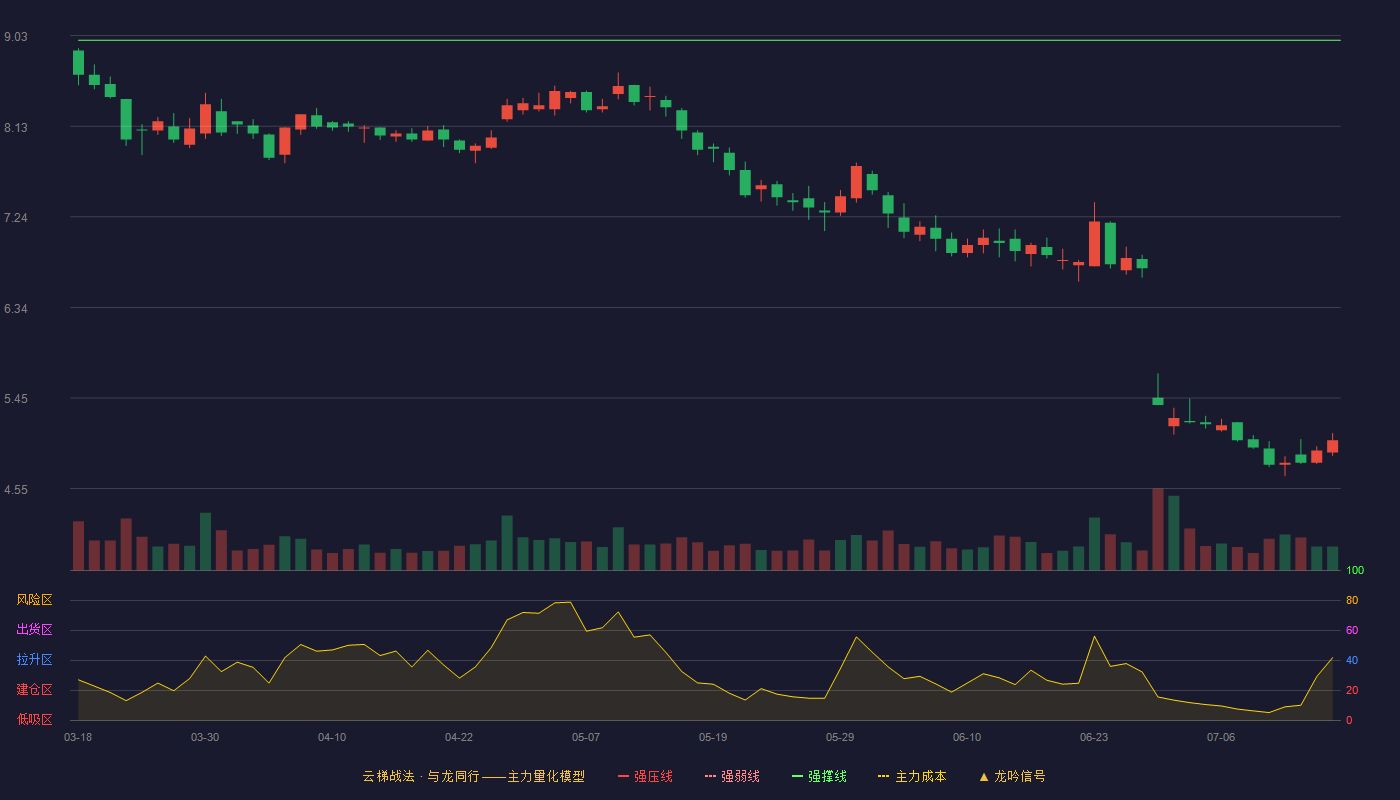Click the 低吸区 zone label

point(34,719)
